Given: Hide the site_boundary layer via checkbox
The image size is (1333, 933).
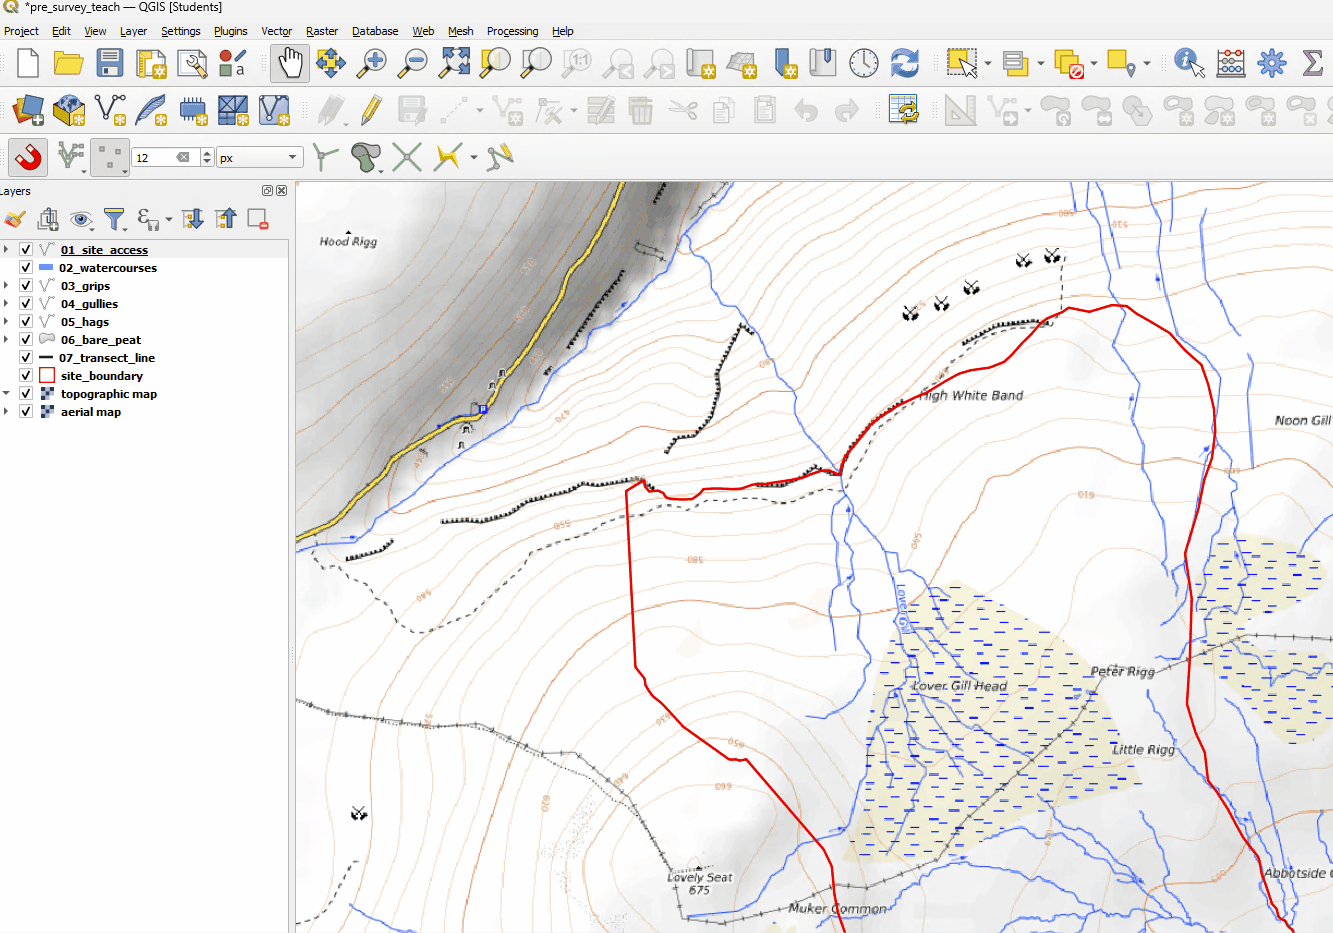Looking at the screenshot, I should [26, 376].
